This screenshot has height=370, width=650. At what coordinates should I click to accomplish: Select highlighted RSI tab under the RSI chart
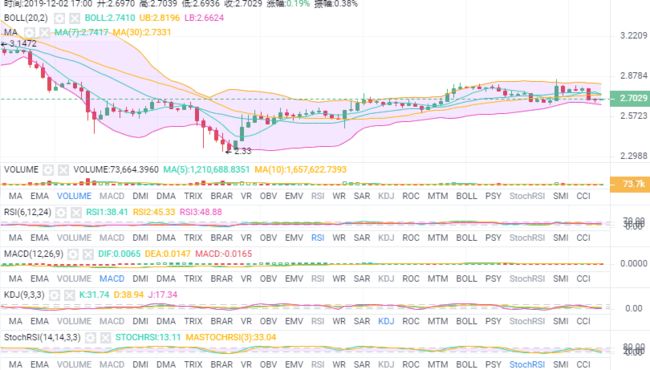pos(318,238)
